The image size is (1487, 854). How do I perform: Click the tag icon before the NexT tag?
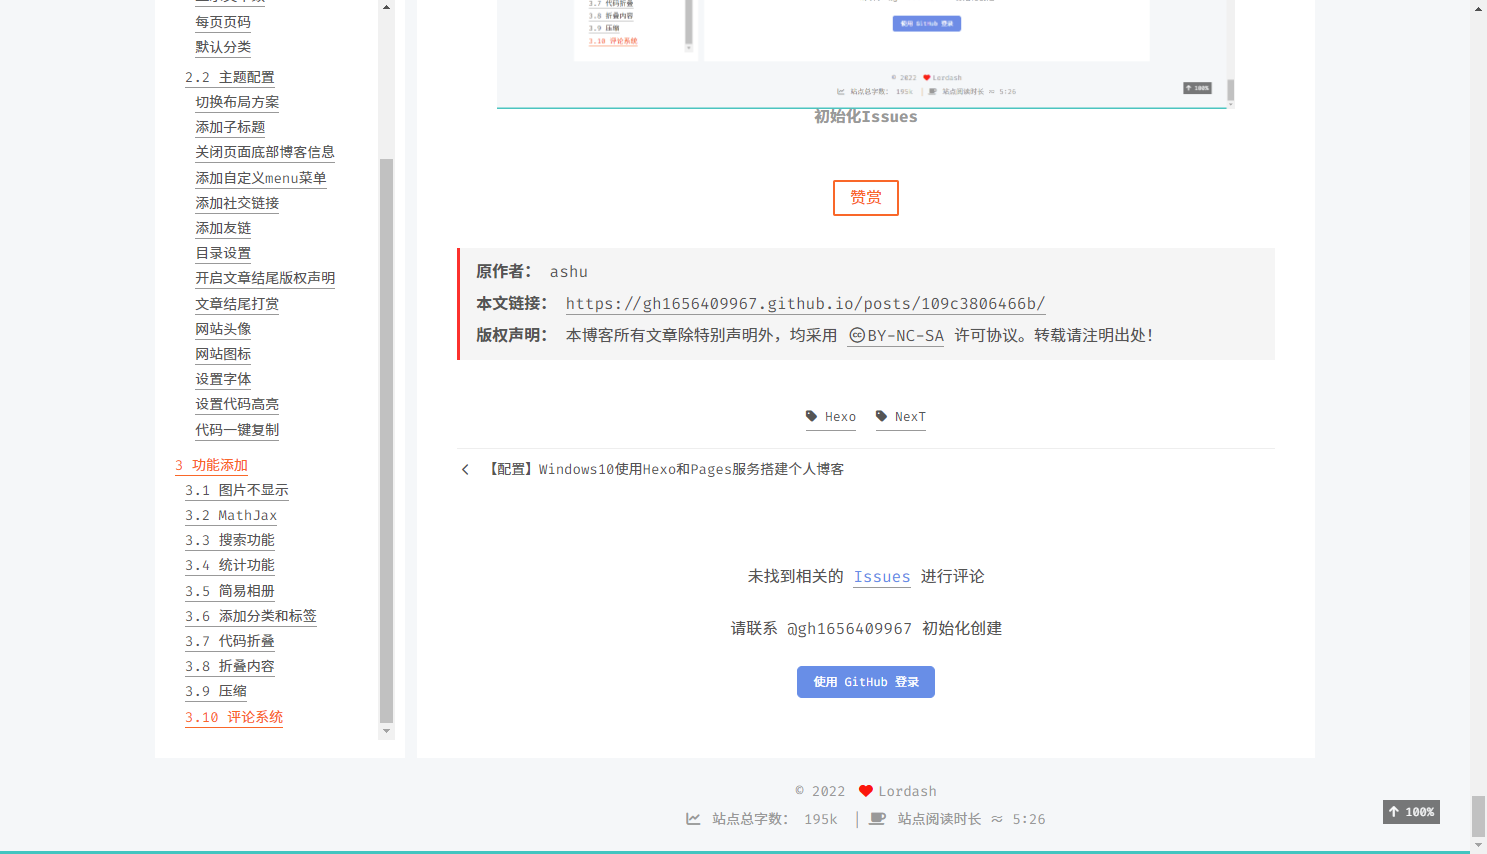(881, 416)
